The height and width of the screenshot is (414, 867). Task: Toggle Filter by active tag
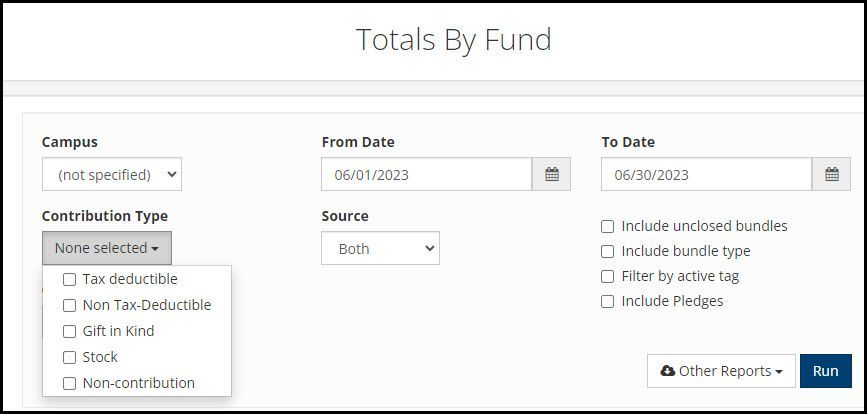click(x=608, y=276)
